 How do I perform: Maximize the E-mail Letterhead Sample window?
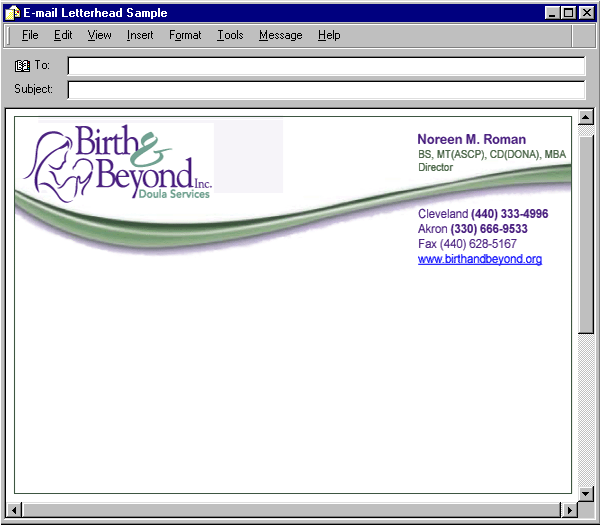(x=569, y=13)
